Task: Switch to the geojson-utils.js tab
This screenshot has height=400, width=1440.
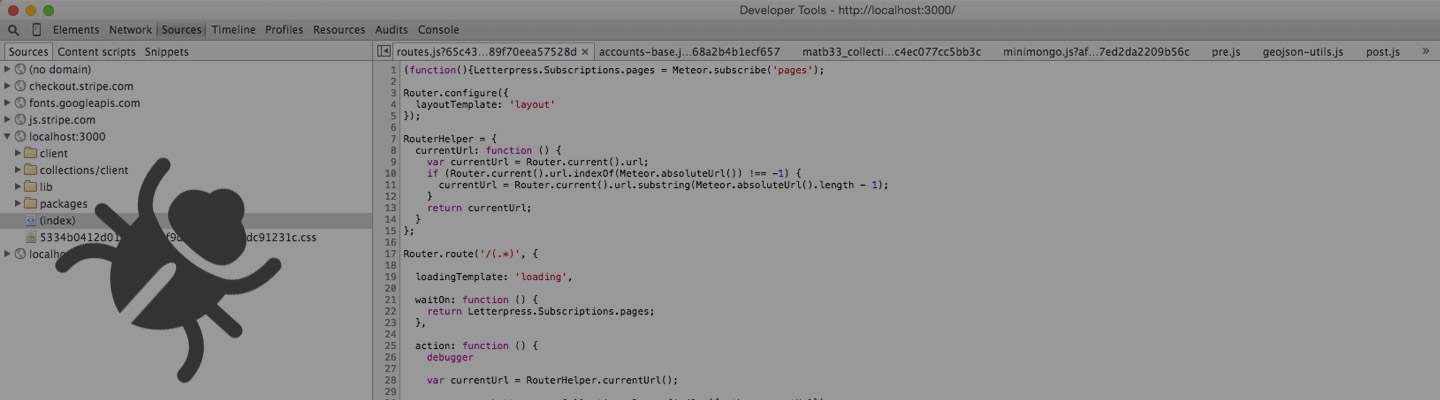Action: [1302, 52]
